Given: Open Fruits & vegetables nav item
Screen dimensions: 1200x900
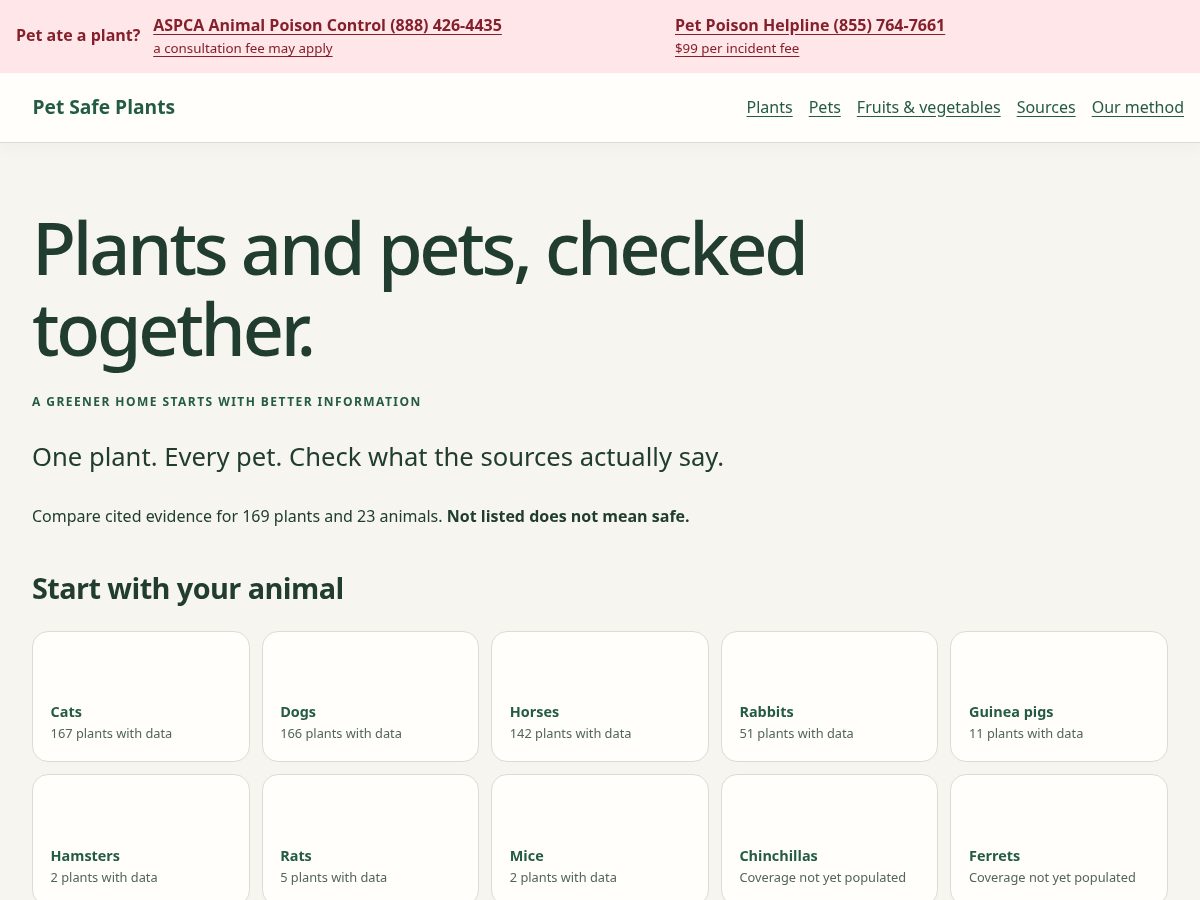Looking at the screenshot, I should [x=928, y=107].
